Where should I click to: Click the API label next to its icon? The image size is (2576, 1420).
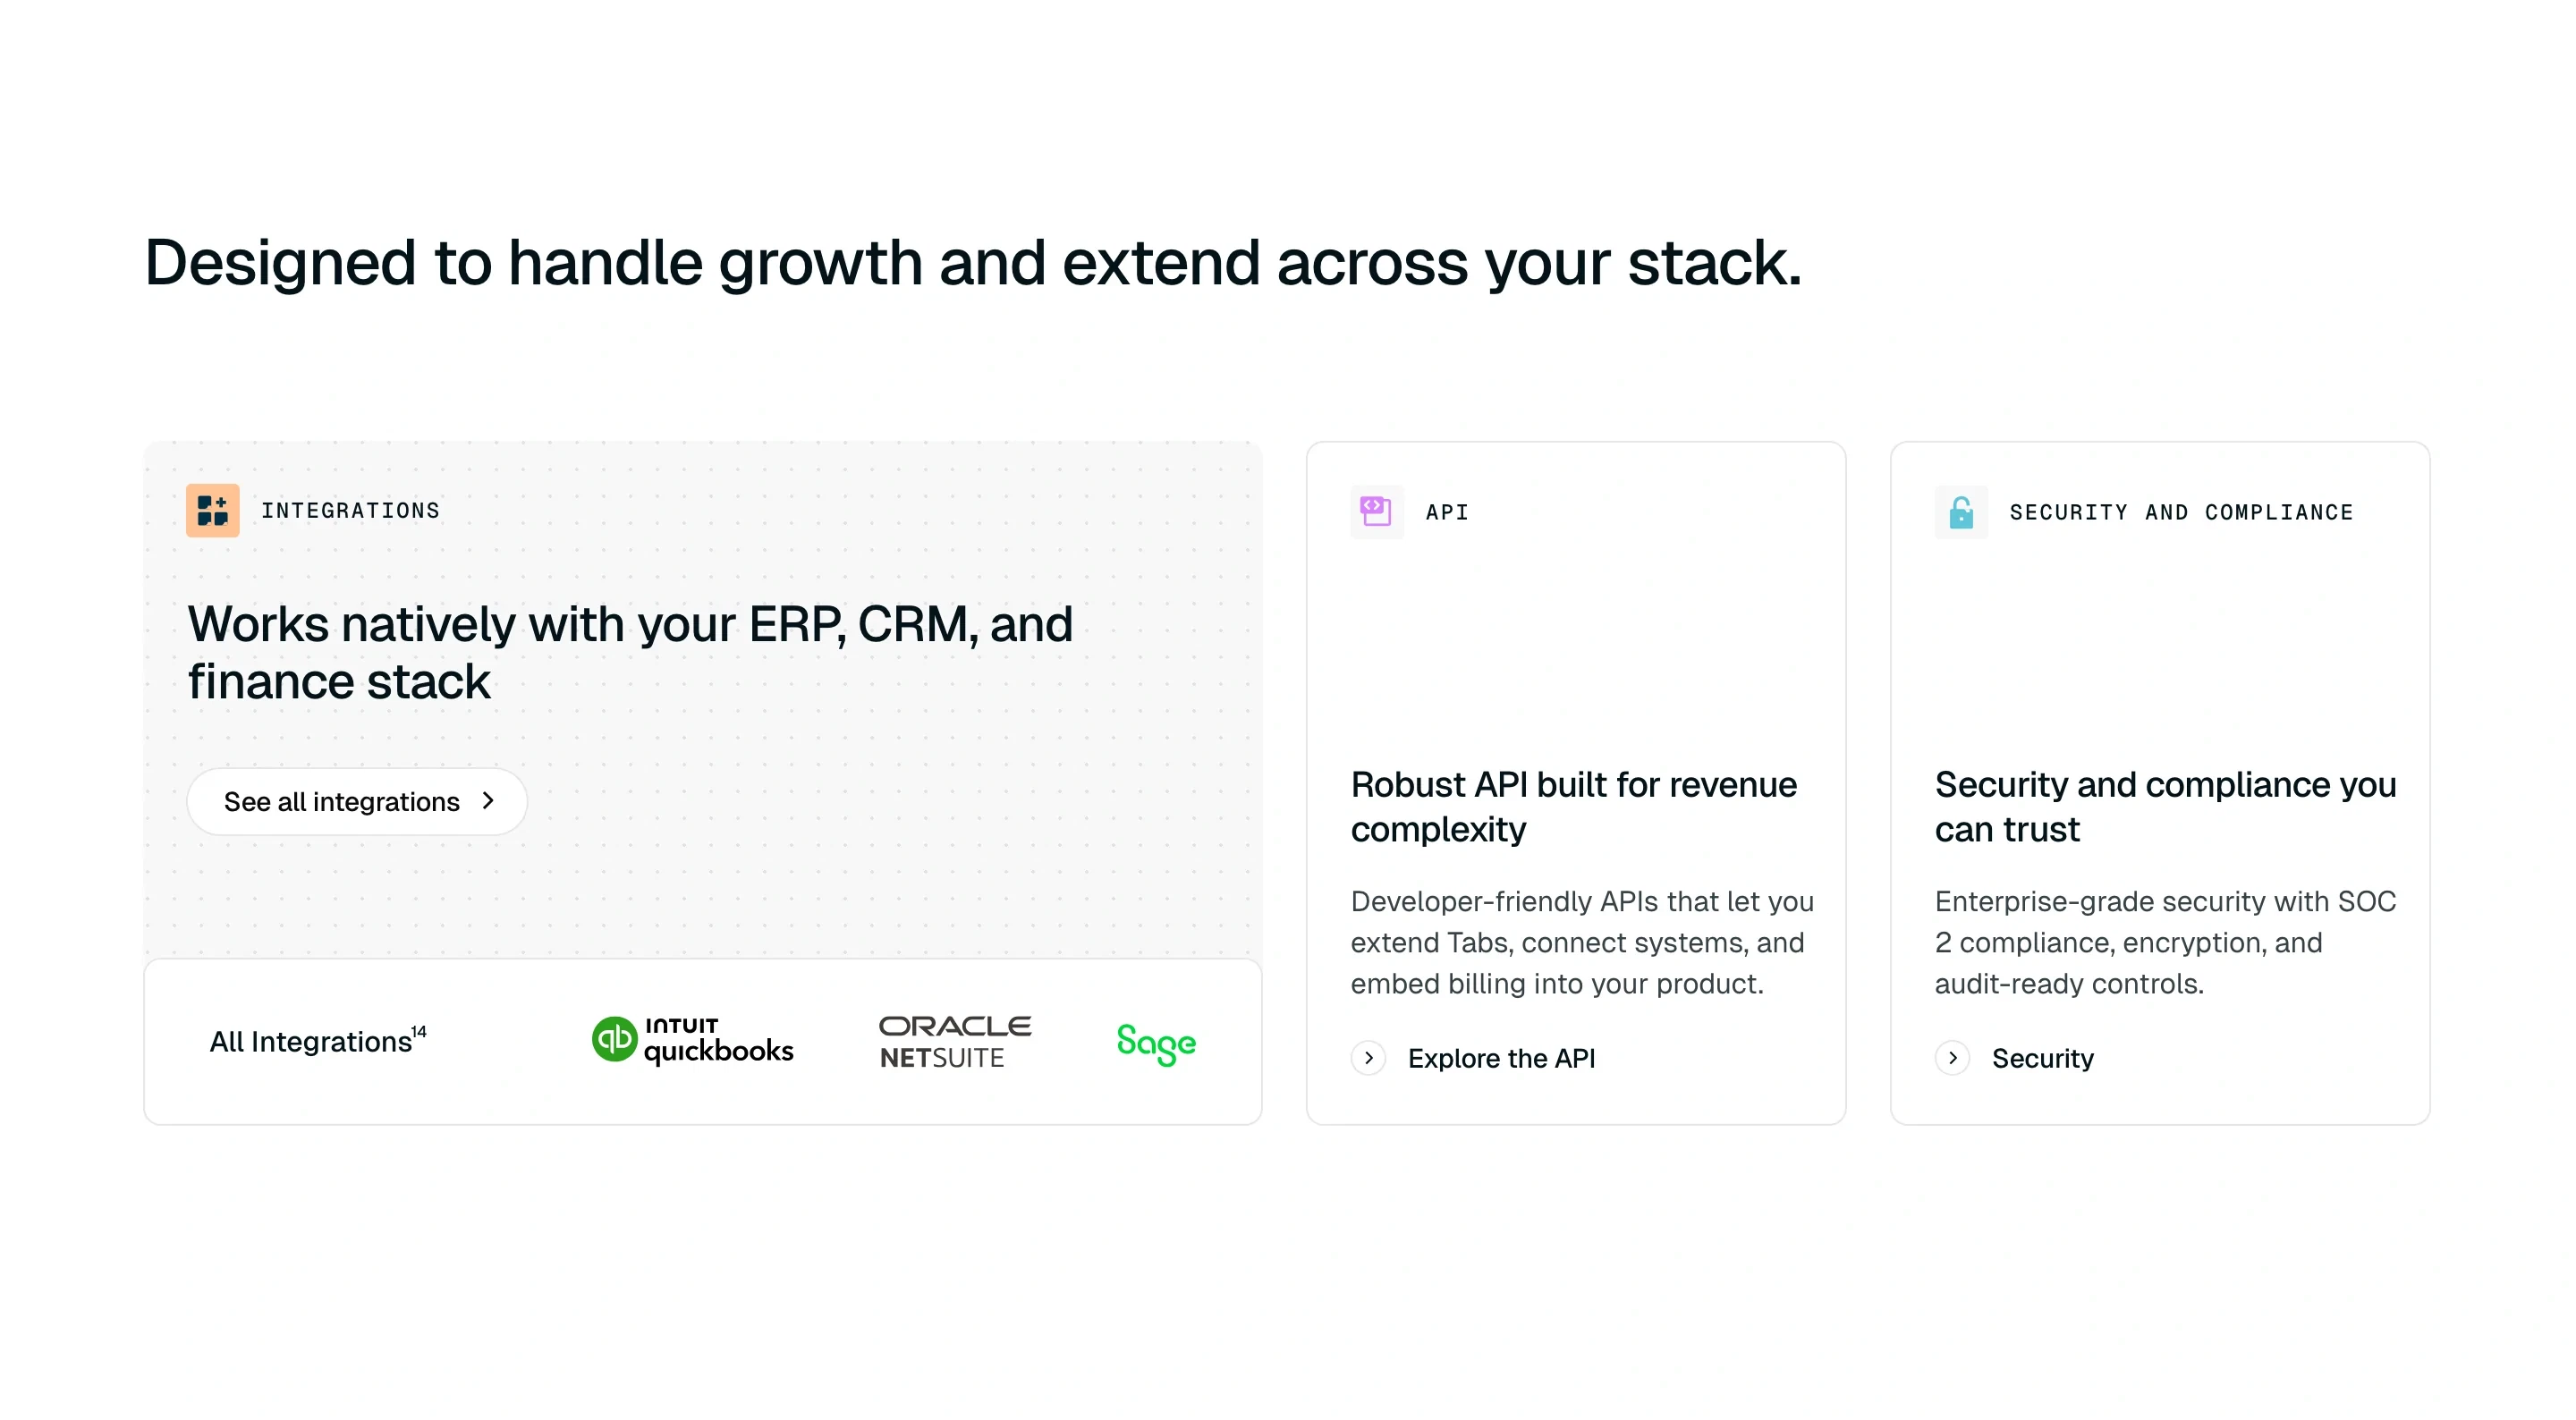click(1446, 511)
